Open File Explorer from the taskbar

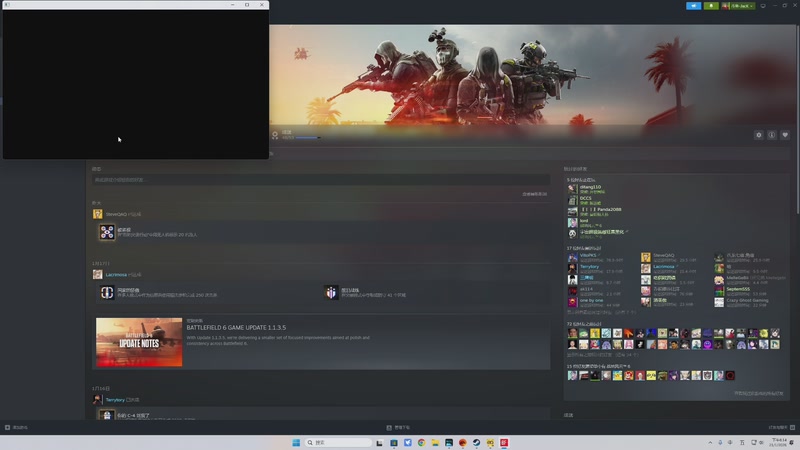click(435, 442)
